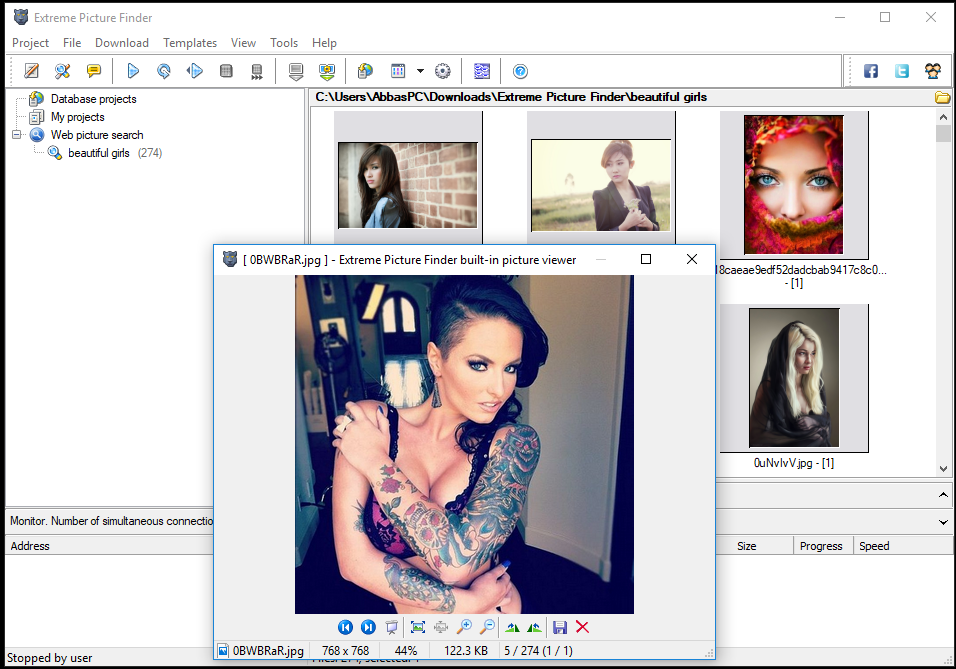The image size is (956, 669).
Task: Click the Facebook icon
Action: (x=871, y=71)
